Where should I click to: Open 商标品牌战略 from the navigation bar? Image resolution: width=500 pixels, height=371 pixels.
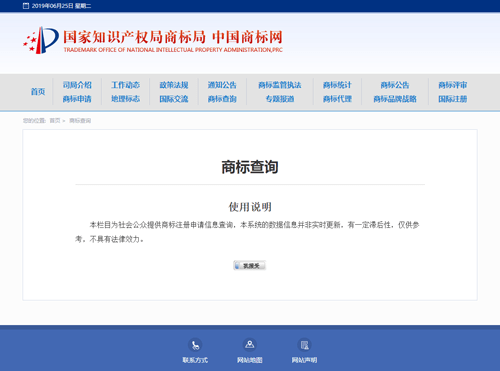(x=395, y=99)
